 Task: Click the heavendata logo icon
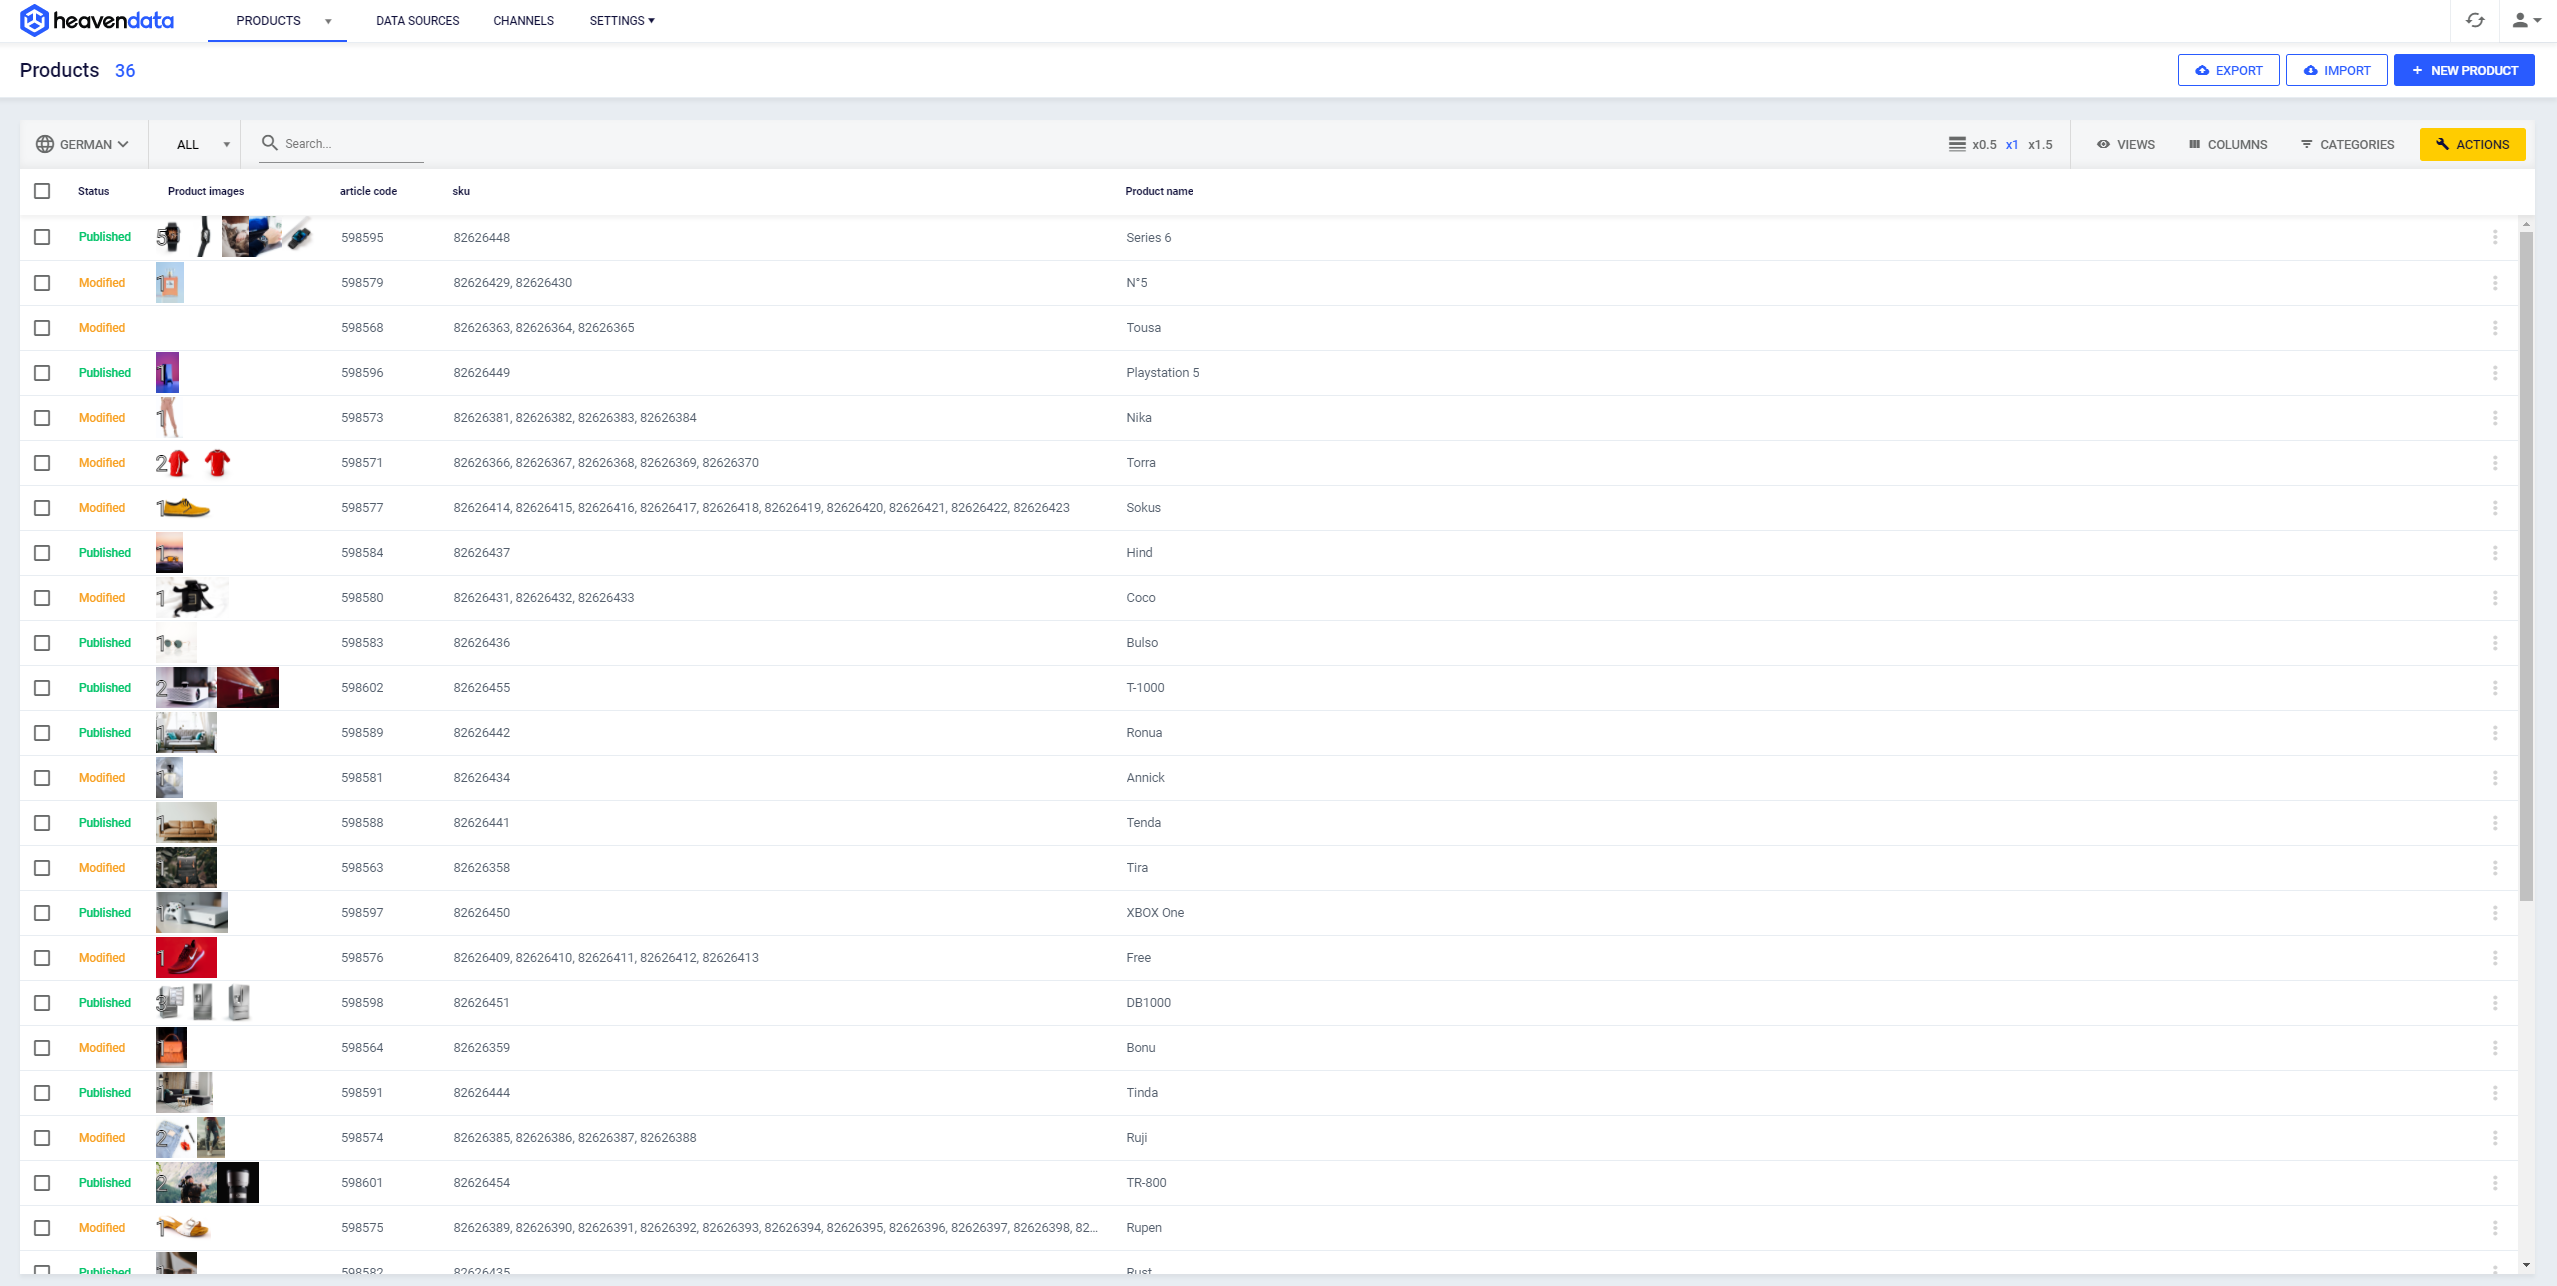[x=34, y=20]
